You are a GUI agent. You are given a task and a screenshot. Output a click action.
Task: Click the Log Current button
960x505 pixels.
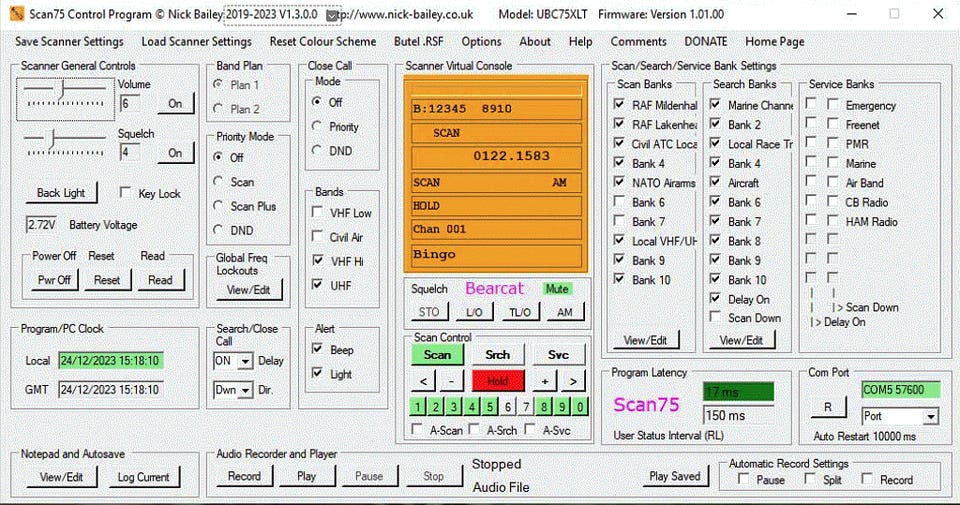(144, 477)
